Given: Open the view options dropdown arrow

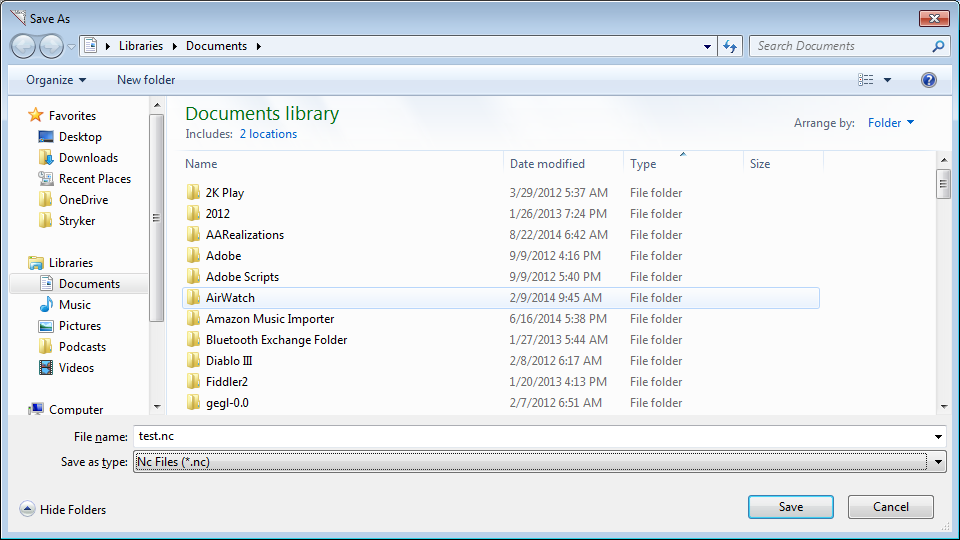Looking at the screenshot, I should click(x=887, y=80).
